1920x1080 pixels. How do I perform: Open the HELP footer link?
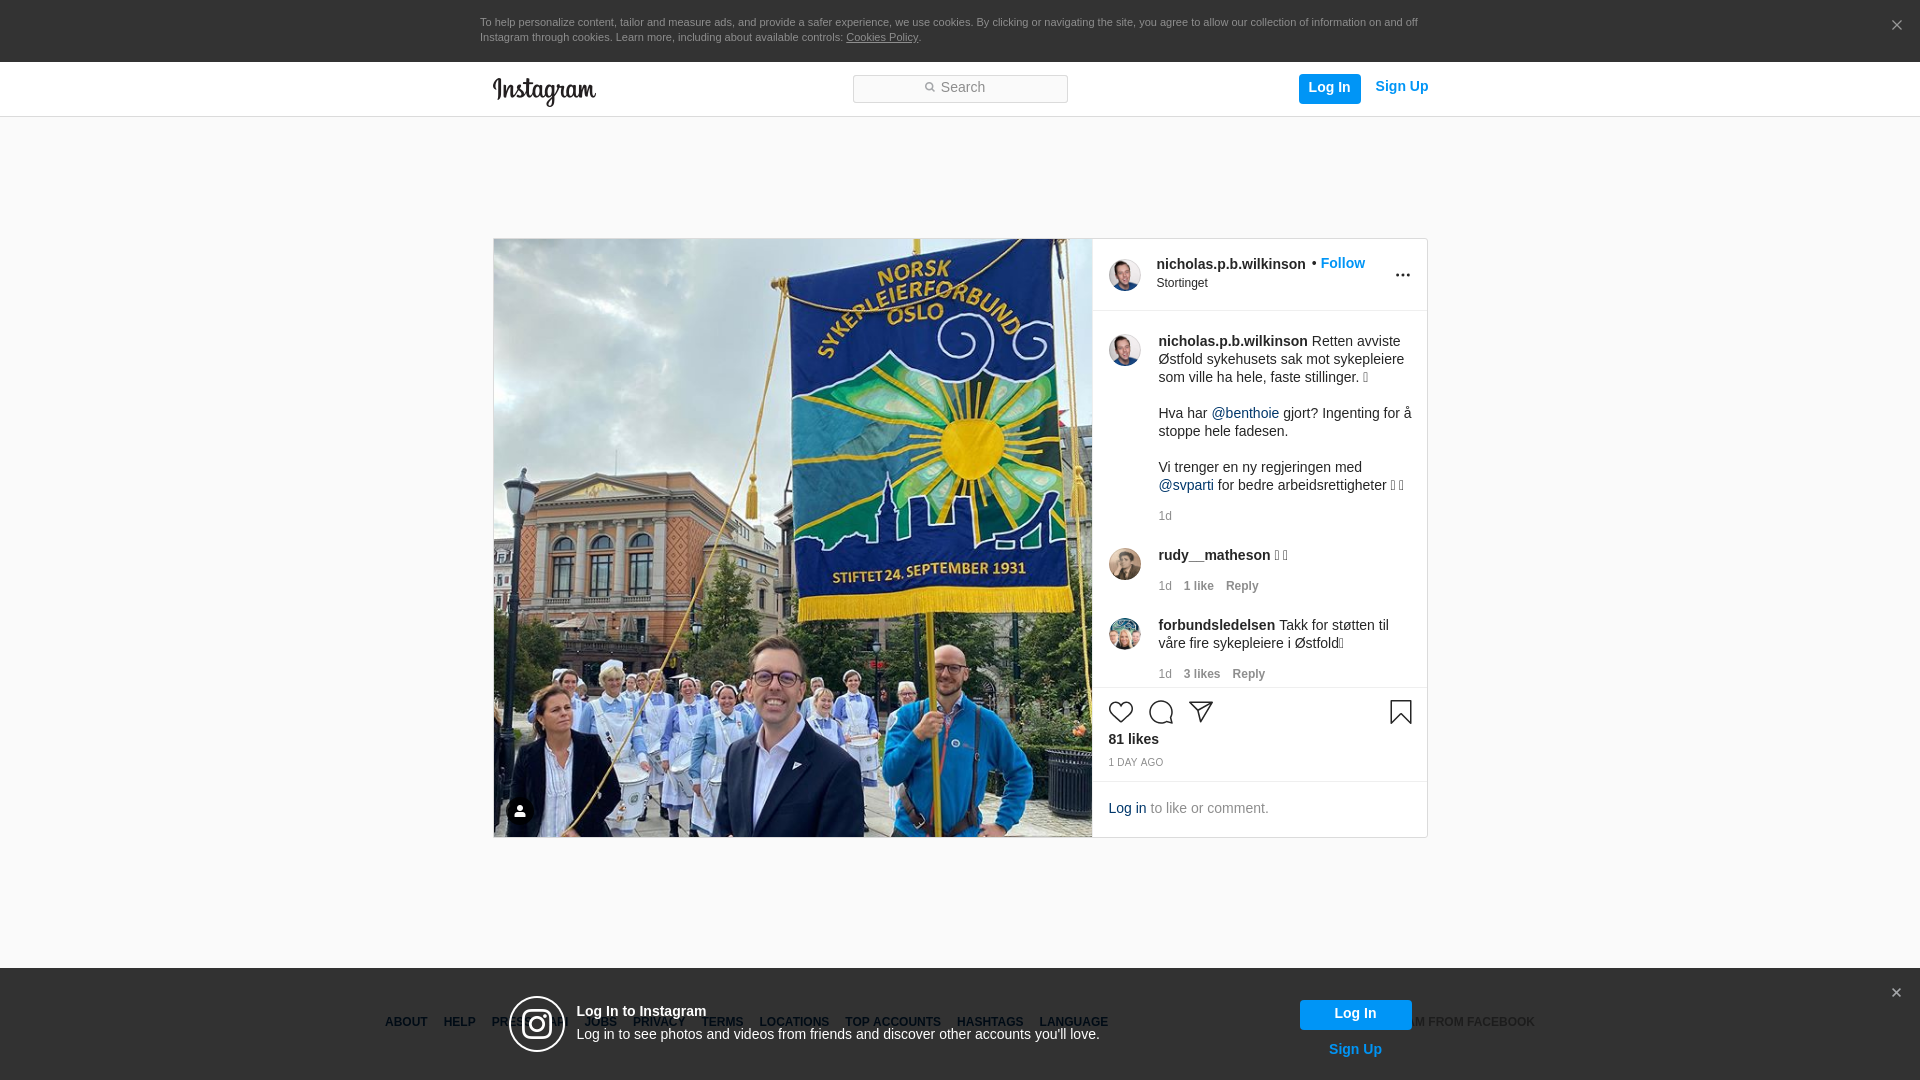tap(459, 1022)
